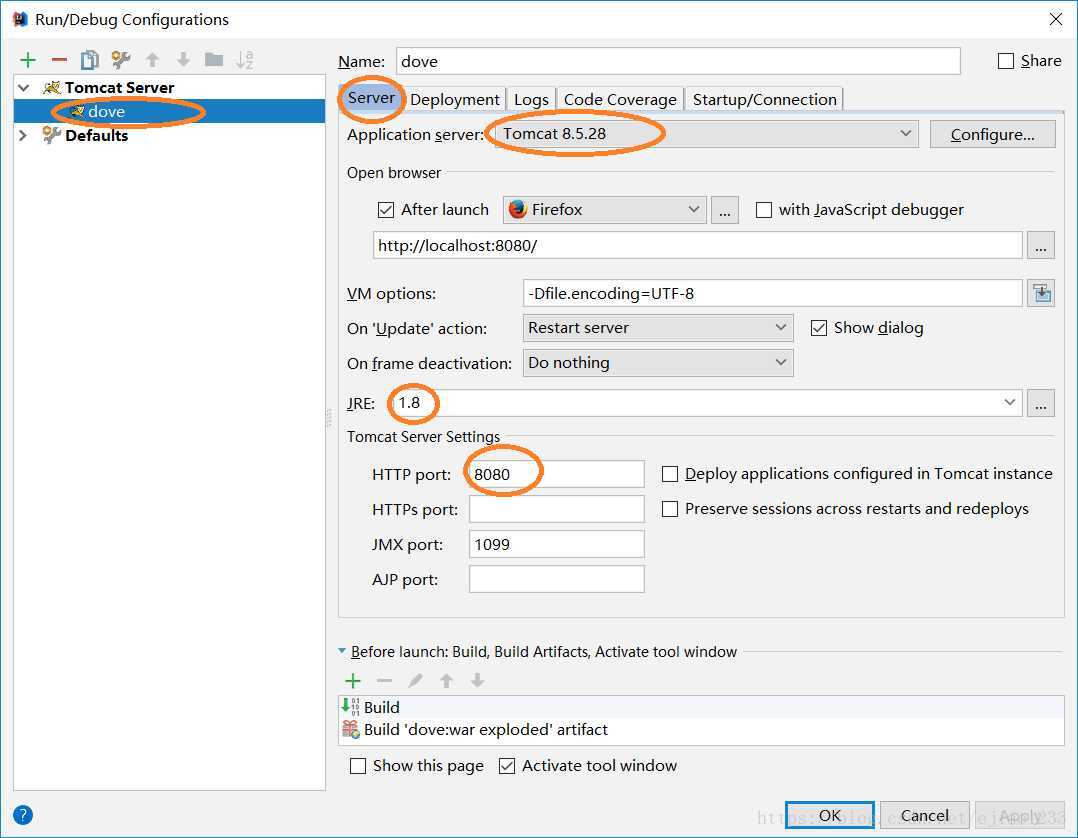Remove before-launch task minus icon
The width and height of the screenshot is (1078, 838).
(384, 681)
